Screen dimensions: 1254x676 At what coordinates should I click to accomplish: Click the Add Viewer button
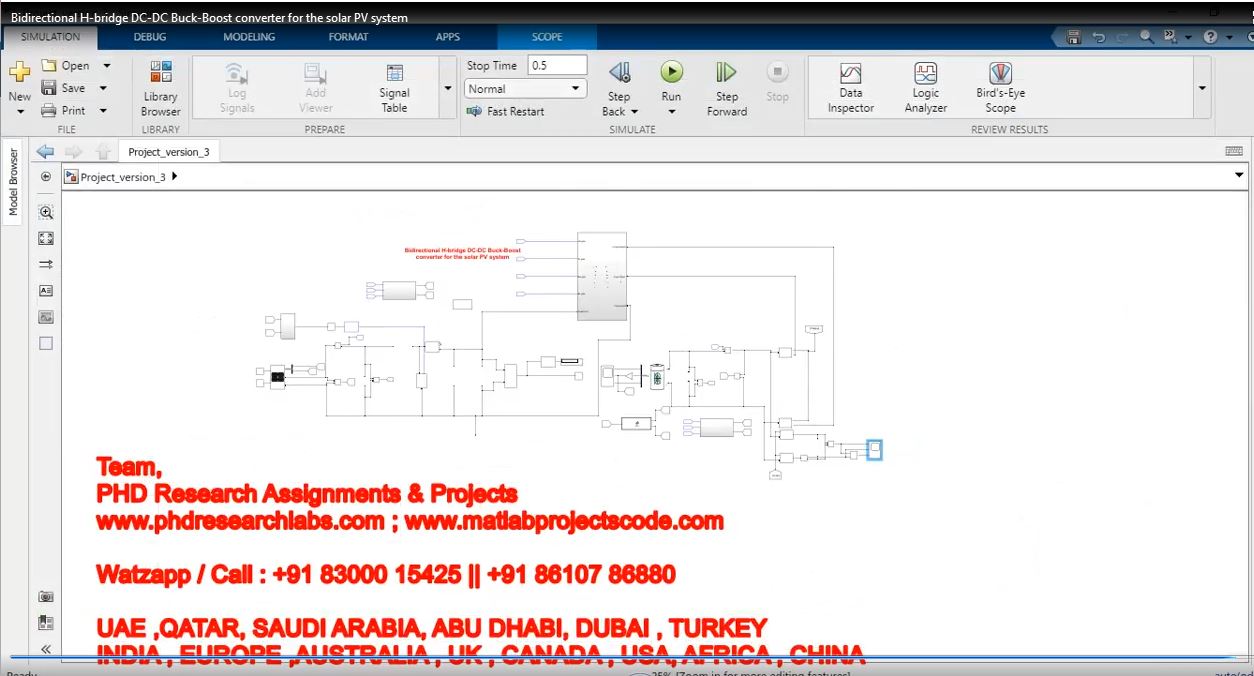click(x=315, y=89)
